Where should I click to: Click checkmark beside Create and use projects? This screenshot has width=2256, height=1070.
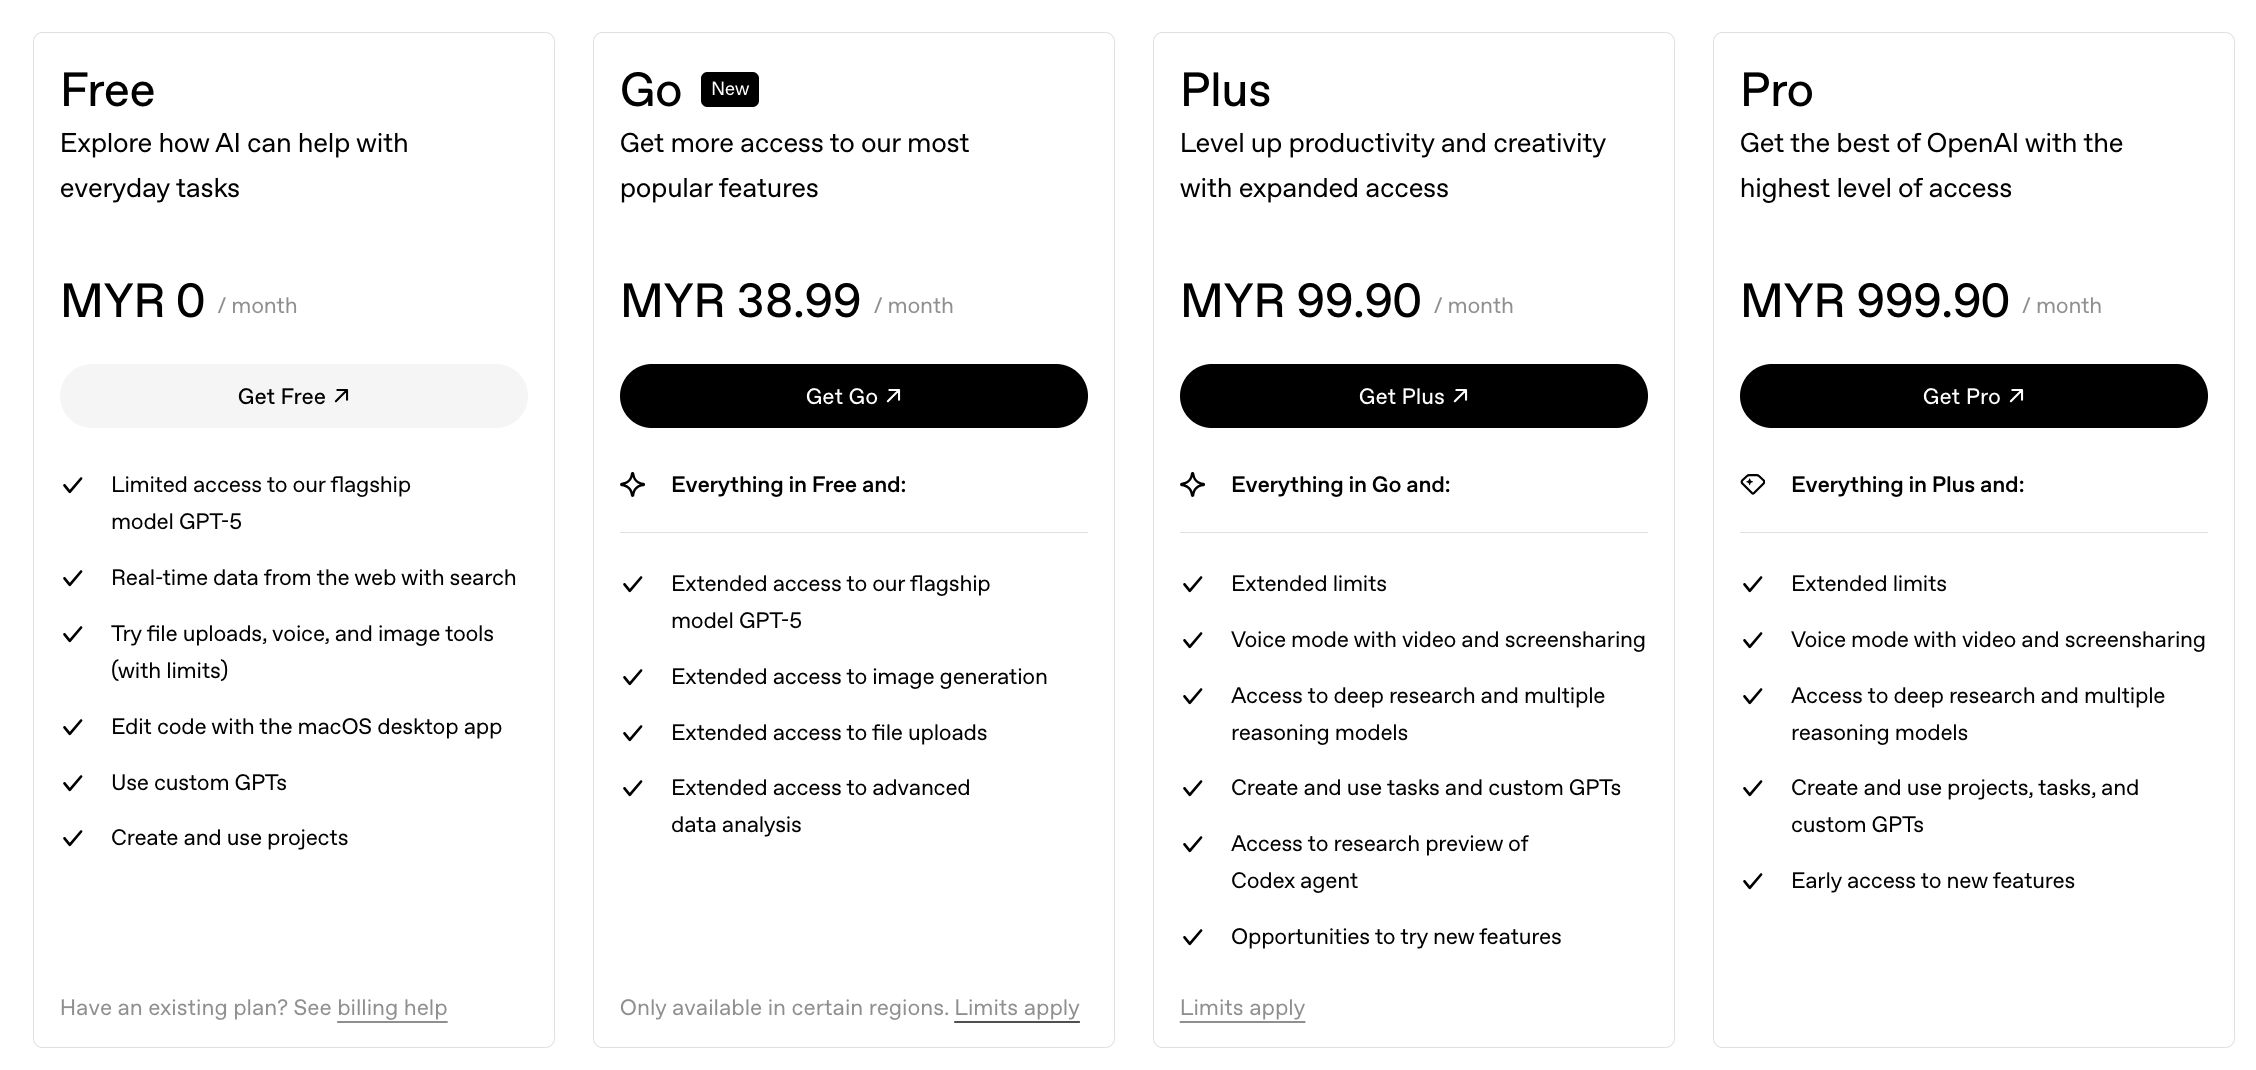pyautogui.click(x=73, y=838)
